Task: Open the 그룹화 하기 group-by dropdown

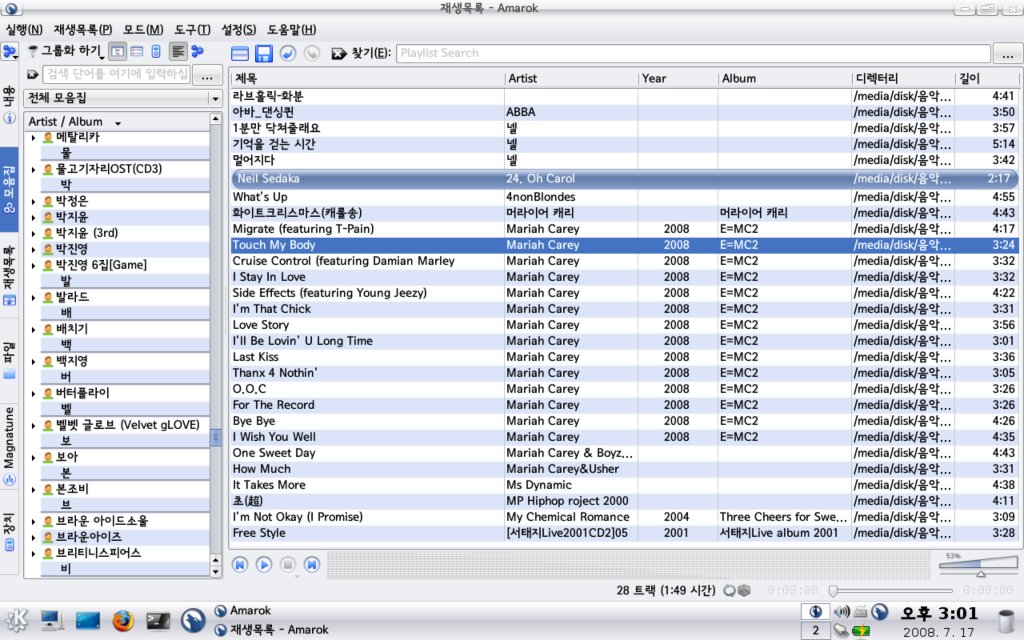Action: [x=65, y=51]
